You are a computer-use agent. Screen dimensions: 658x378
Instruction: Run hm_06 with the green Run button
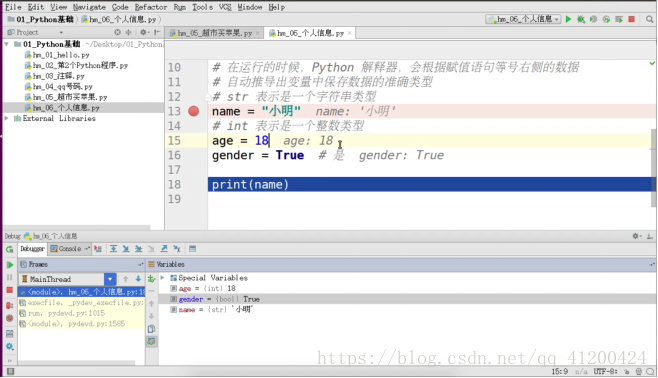click(x=568, y=19)
